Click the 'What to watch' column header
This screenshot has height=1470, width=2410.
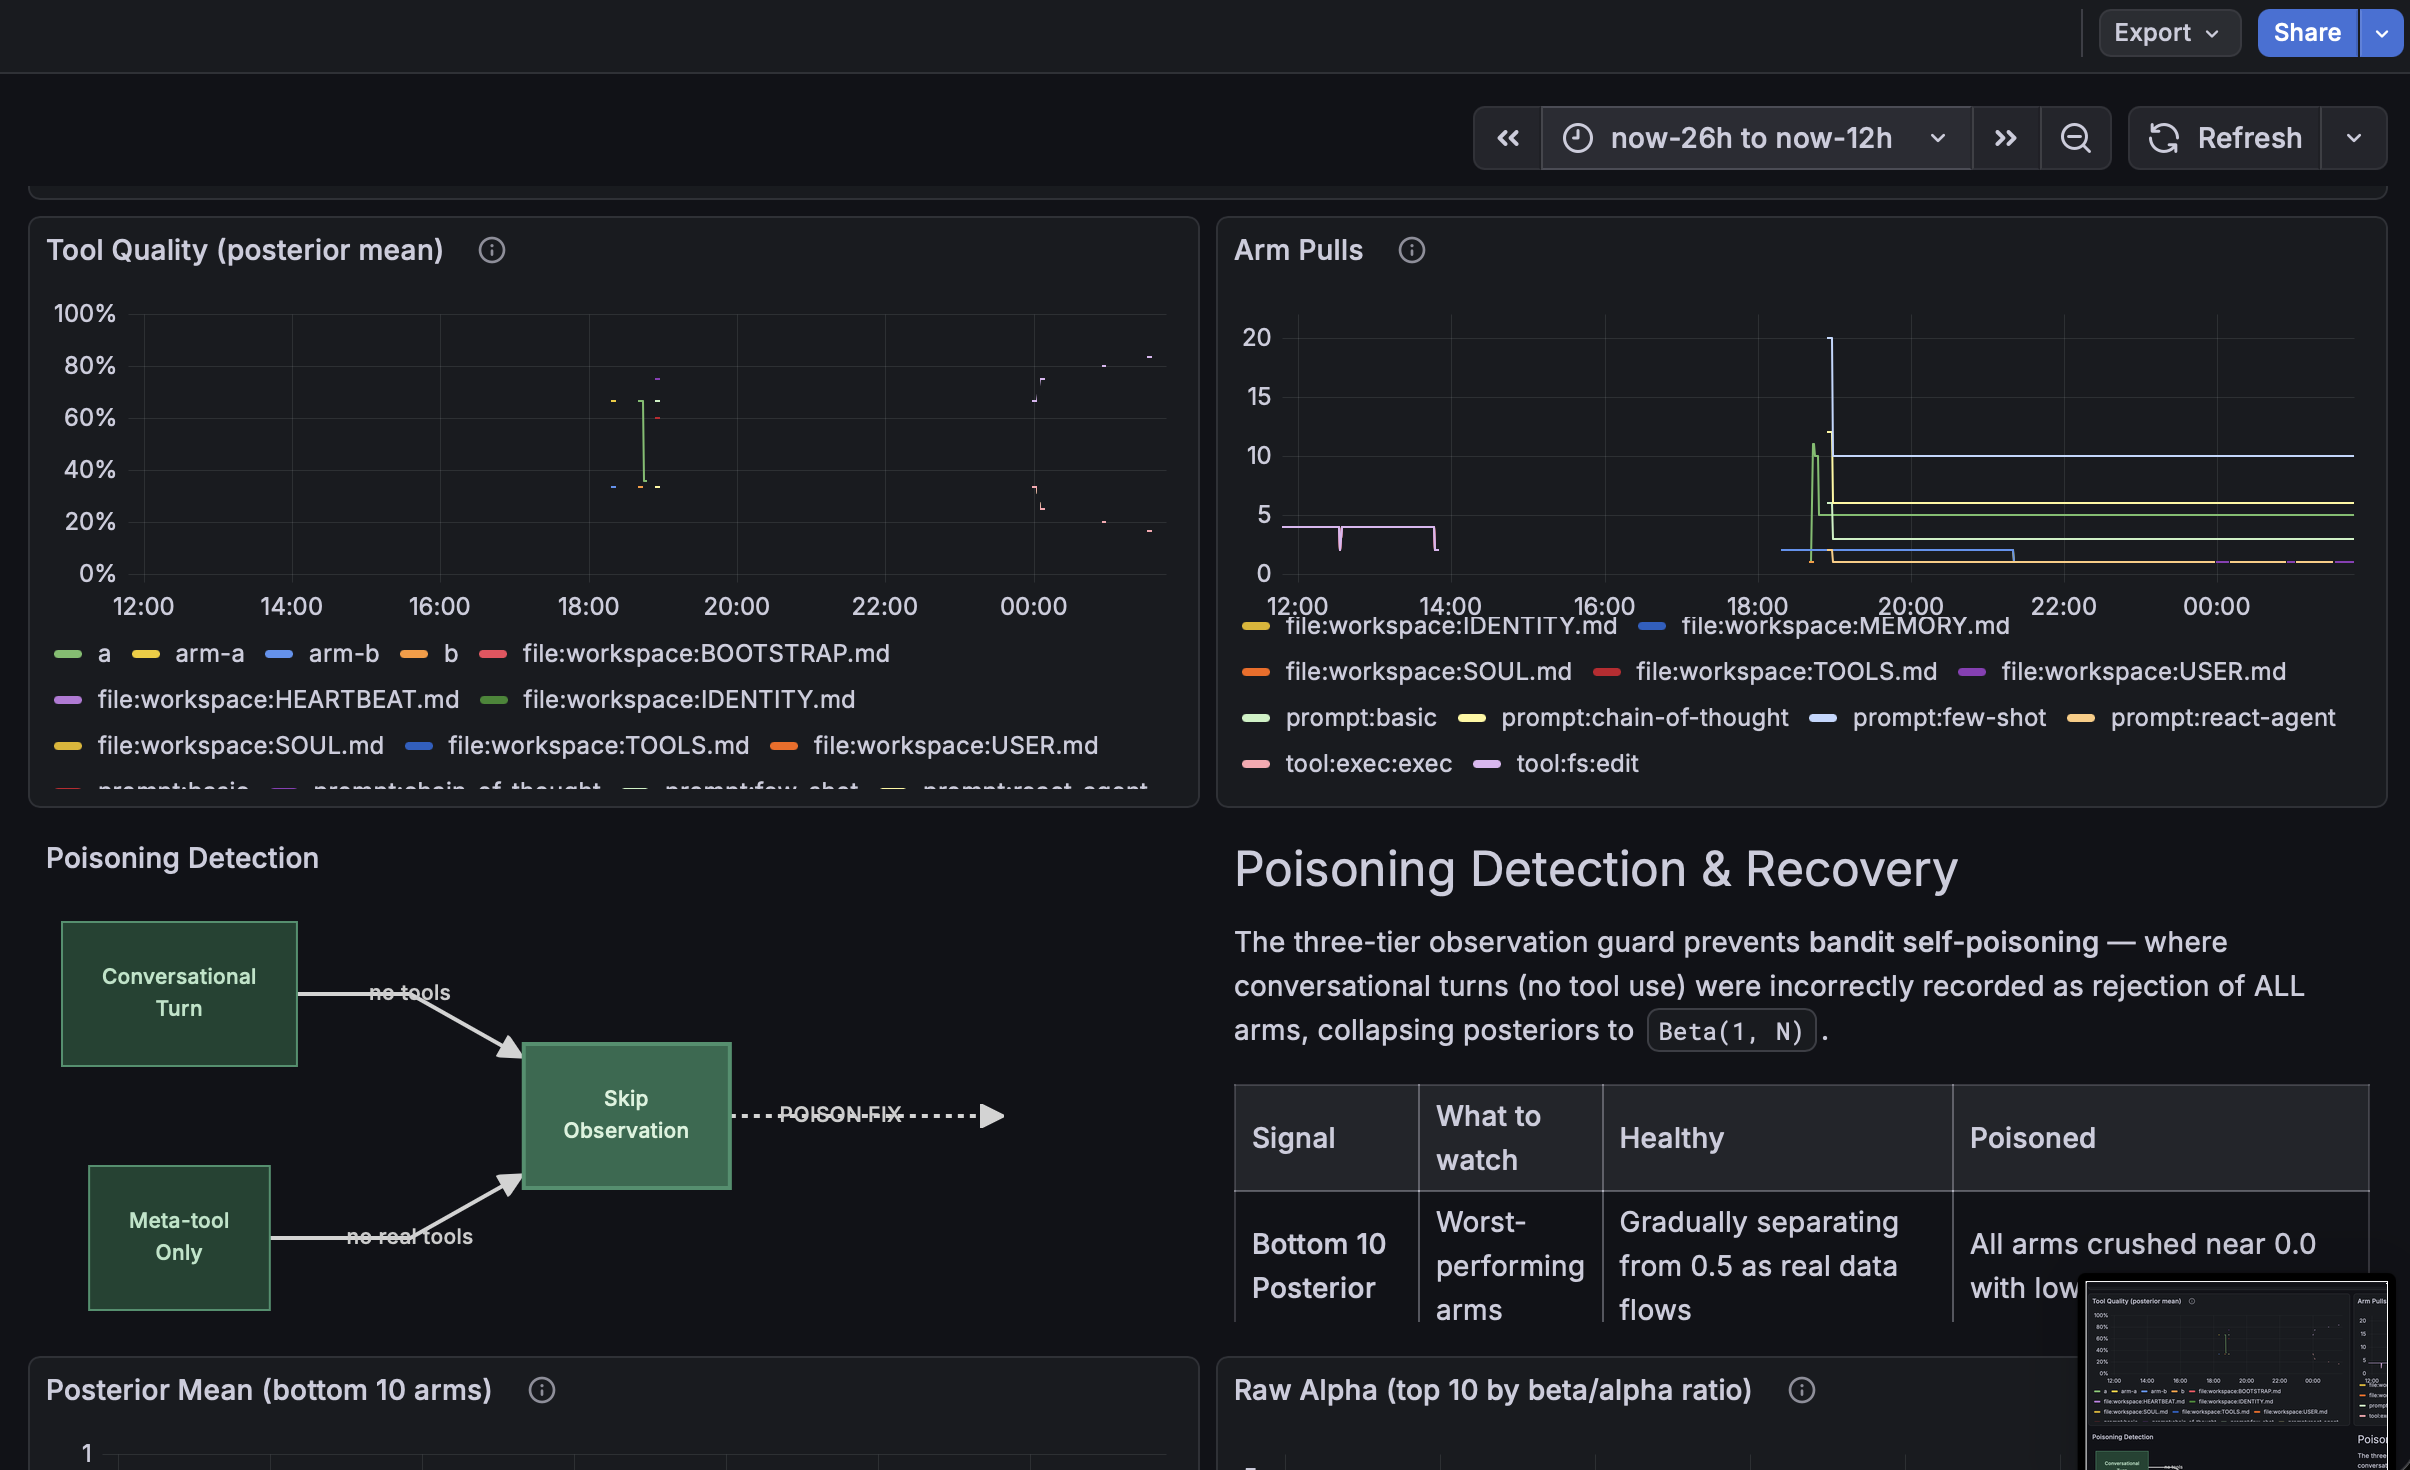click(1510, 1138)
